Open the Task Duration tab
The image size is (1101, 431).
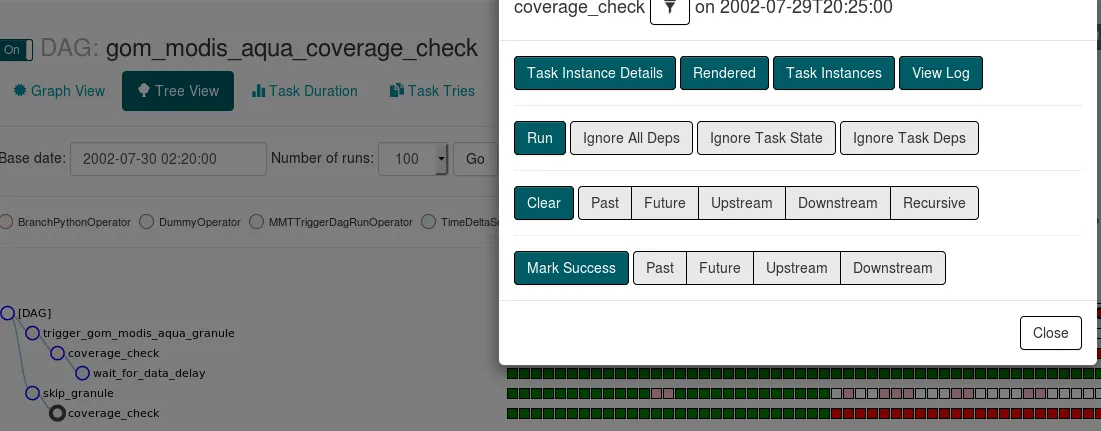305,91
